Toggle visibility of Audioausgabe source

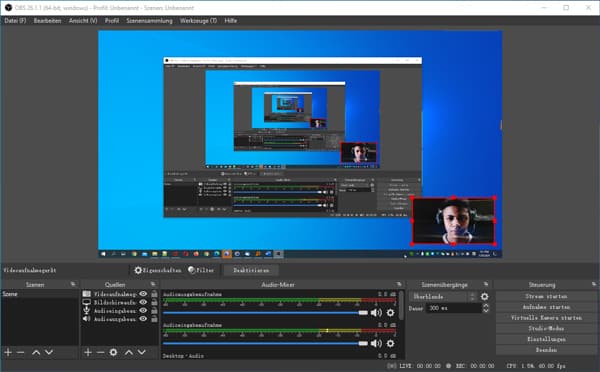(143, 319)
